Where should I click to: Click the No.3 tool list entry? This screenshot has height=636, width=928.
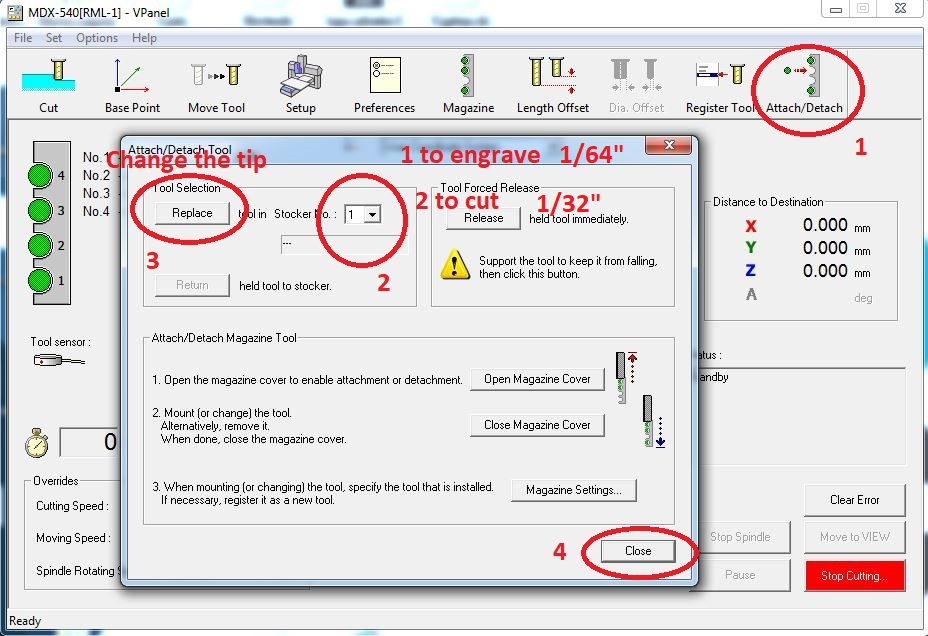(x=96, y=193)
